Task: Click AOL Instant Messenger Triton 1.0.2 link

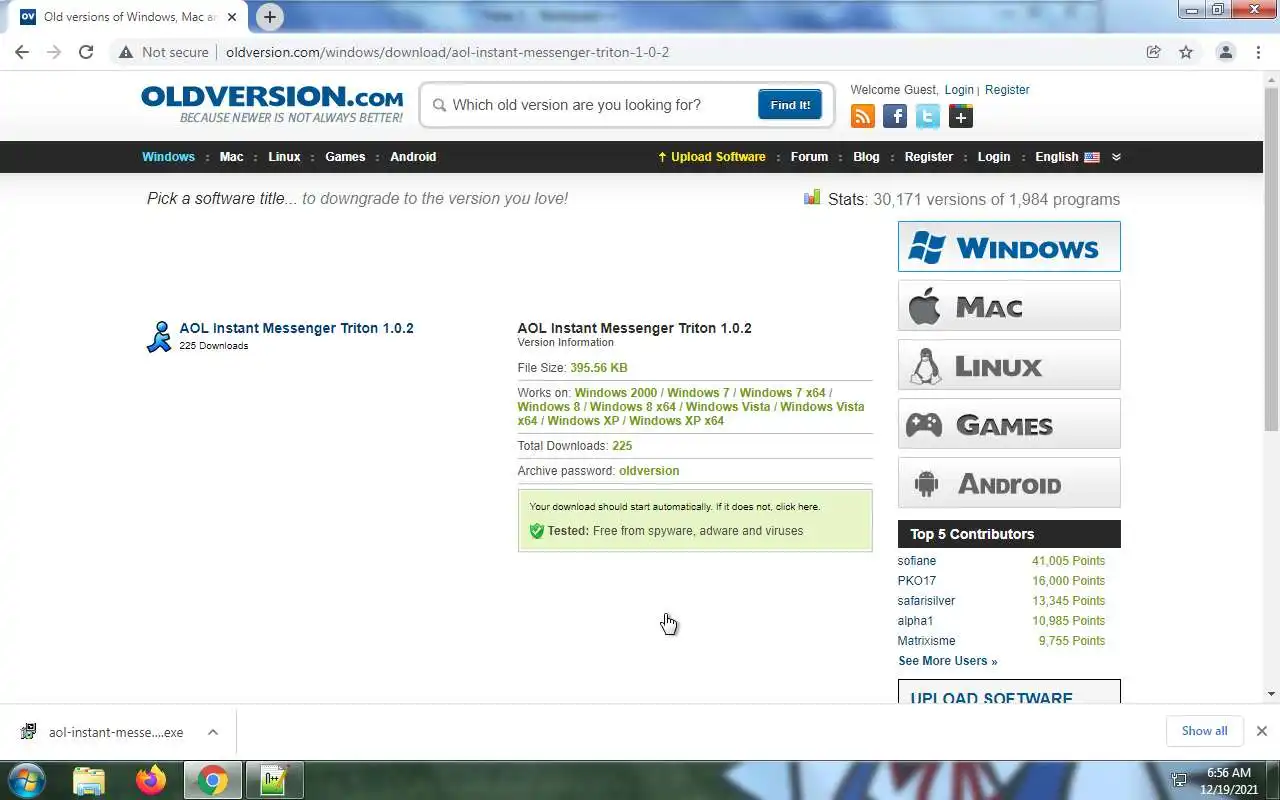Action: pyautogui.click(x=296, y=328)
